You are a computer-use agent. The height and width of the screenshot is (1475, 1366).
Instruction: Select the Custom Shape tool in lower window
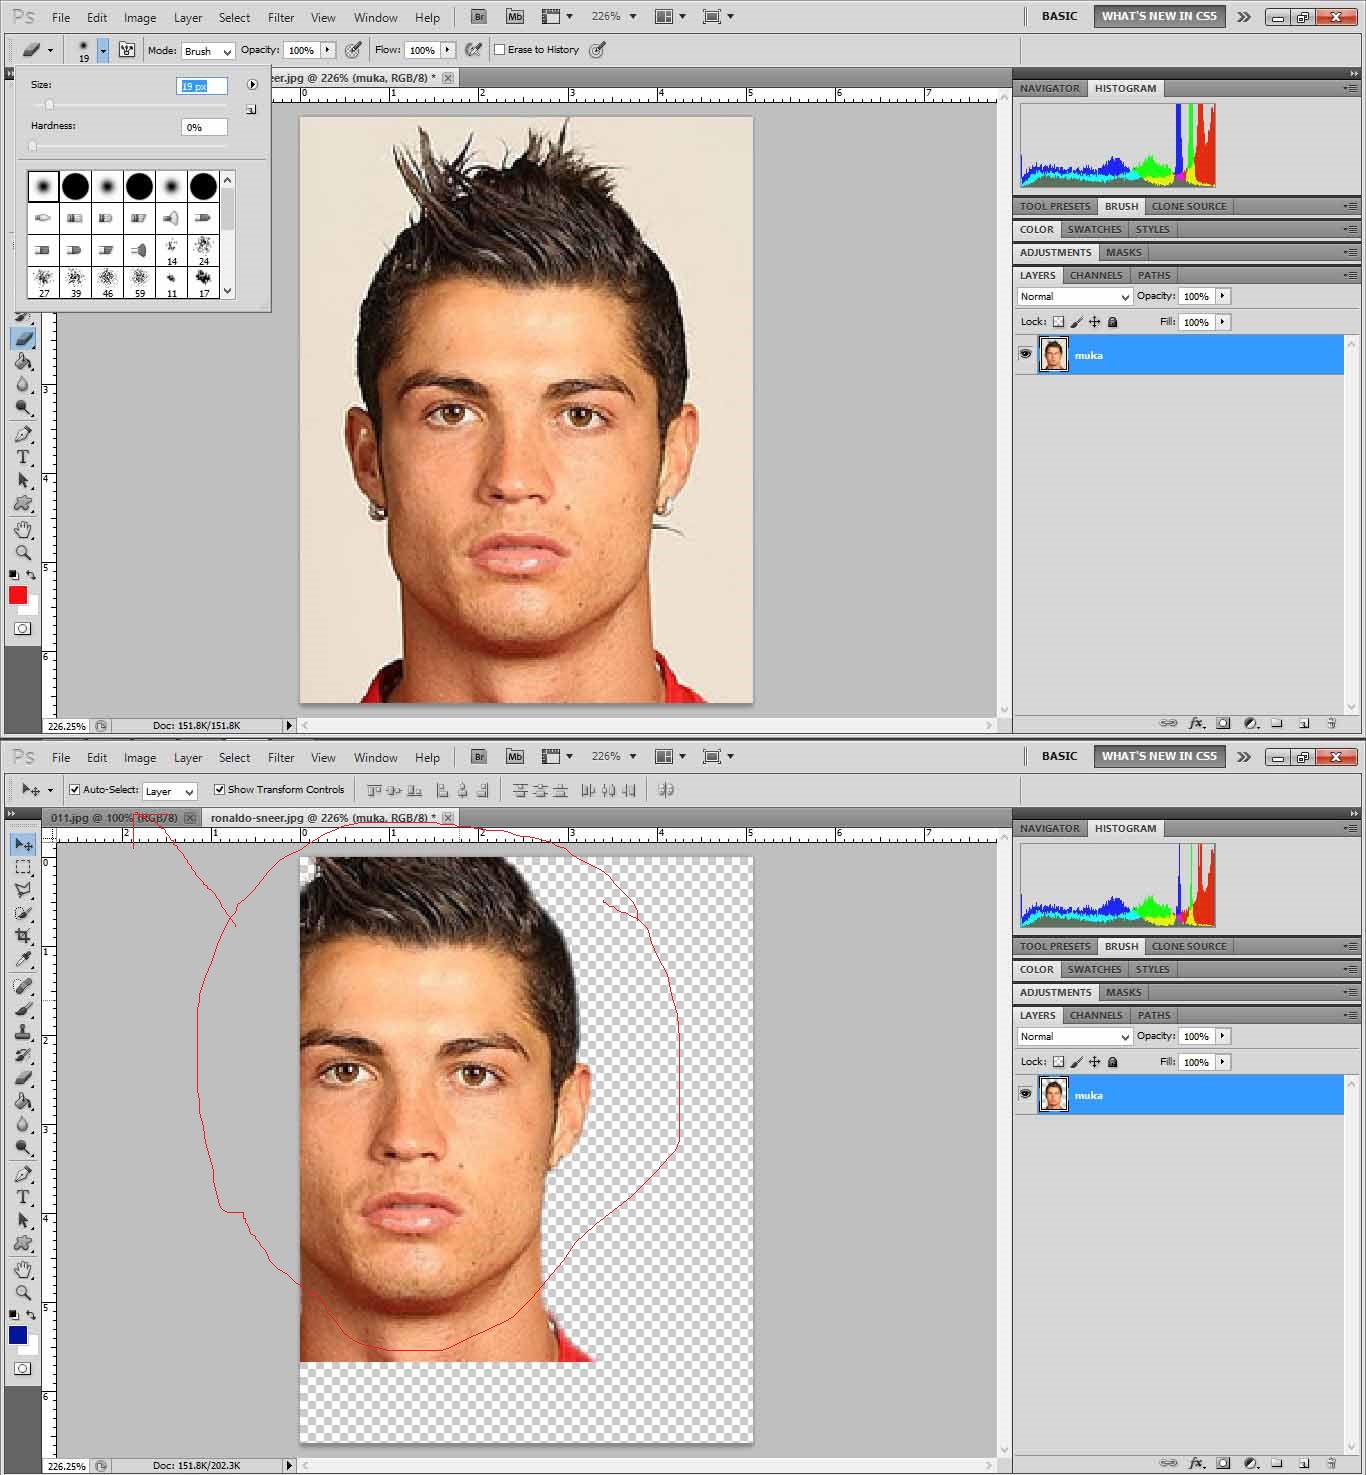(23, 1243)
